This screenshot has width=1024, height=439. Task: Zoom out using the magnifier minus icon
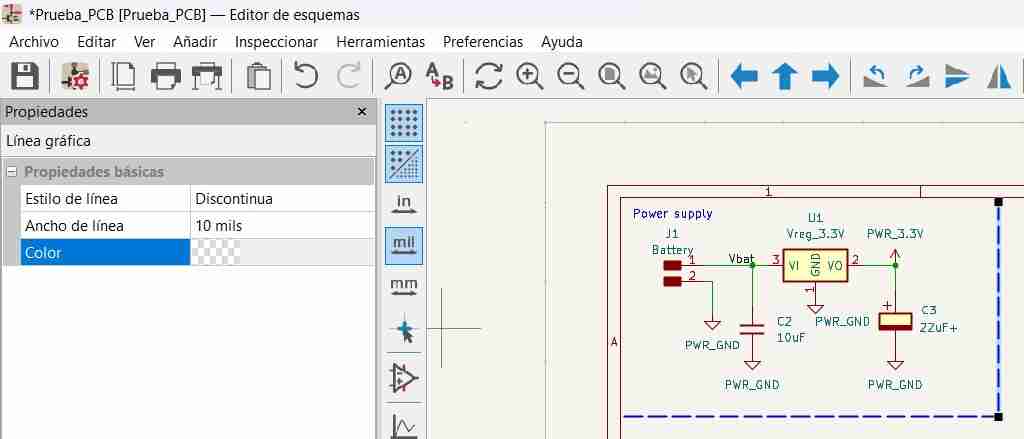click(571, 76)
